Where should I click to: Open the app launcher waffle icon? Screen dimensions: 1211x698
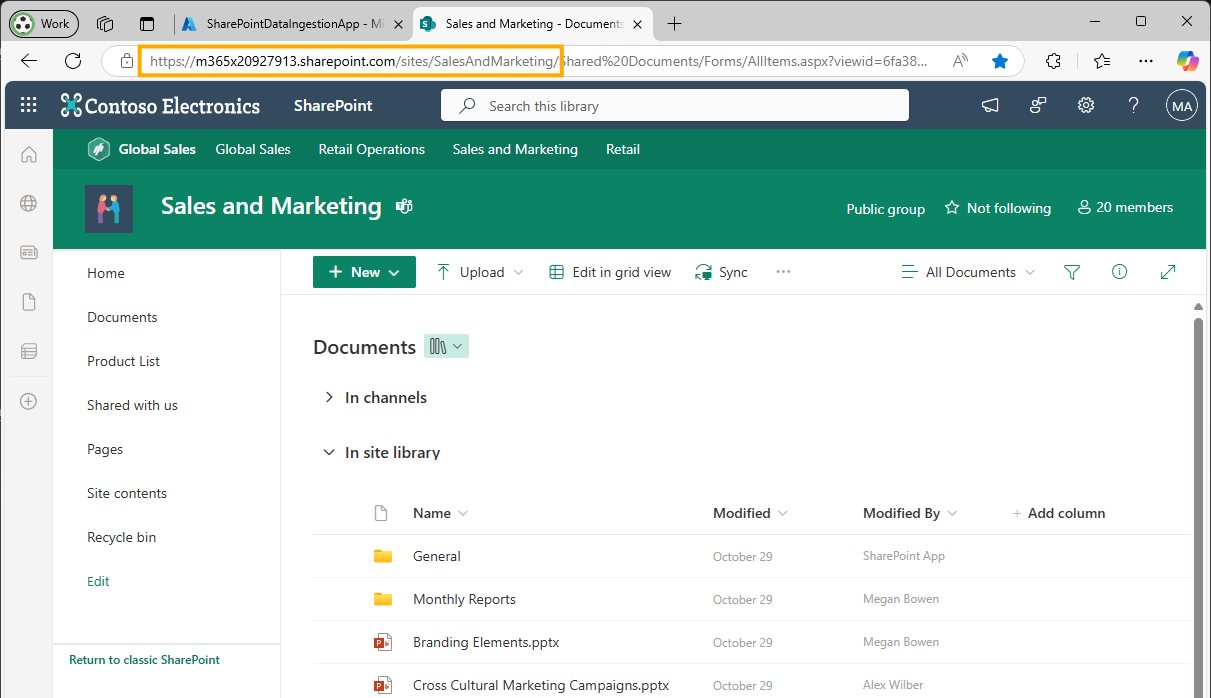pyautogui.click(x=28, y=105)
